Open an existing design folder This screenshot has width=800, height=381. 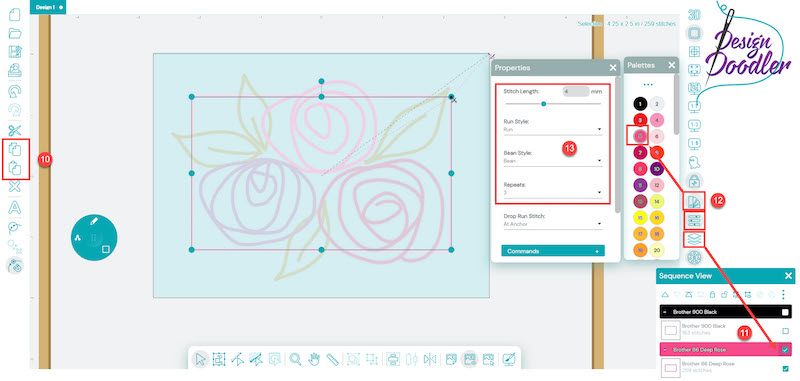15,33
